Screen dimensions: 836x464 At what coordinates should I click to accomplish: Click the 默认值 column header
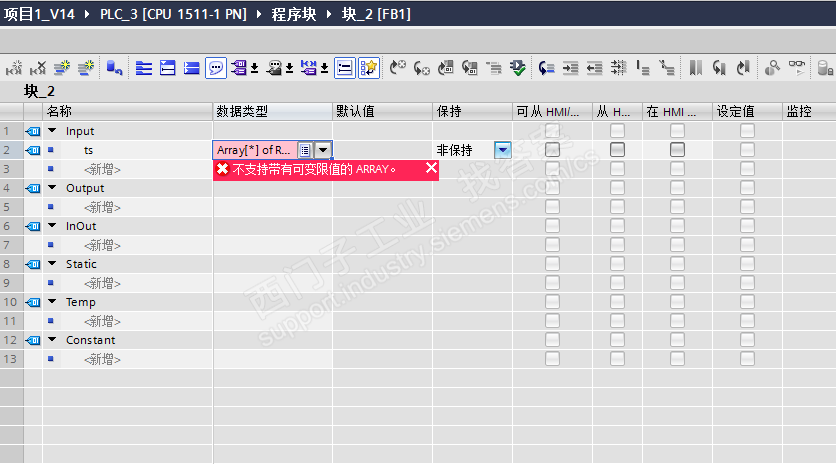pyautogui.click(x=382, y=111)
